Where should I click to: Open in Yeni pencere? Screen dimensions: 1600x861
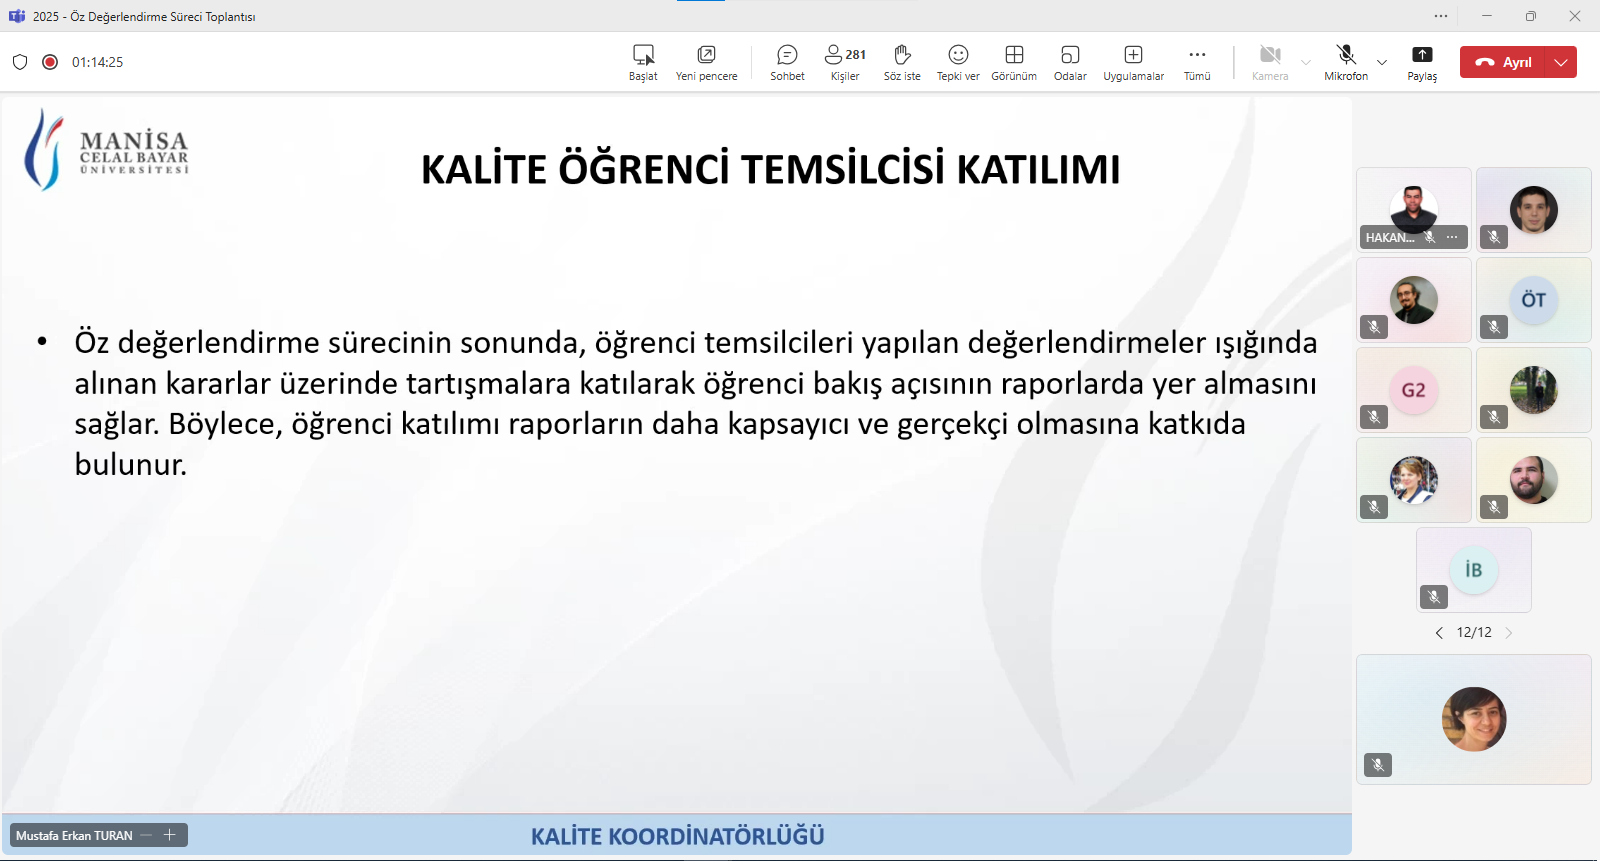coord(706,62)
